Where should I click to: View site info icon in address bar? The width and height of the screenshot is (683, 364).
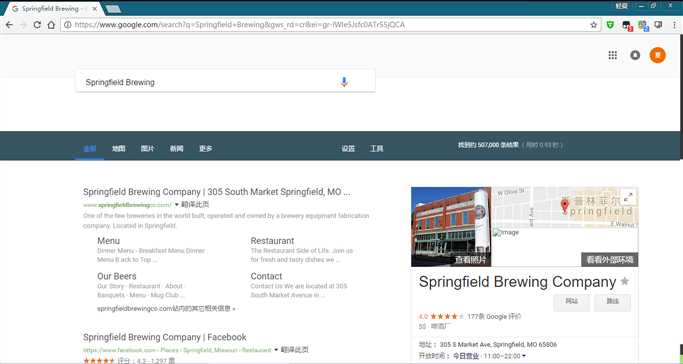68,25
